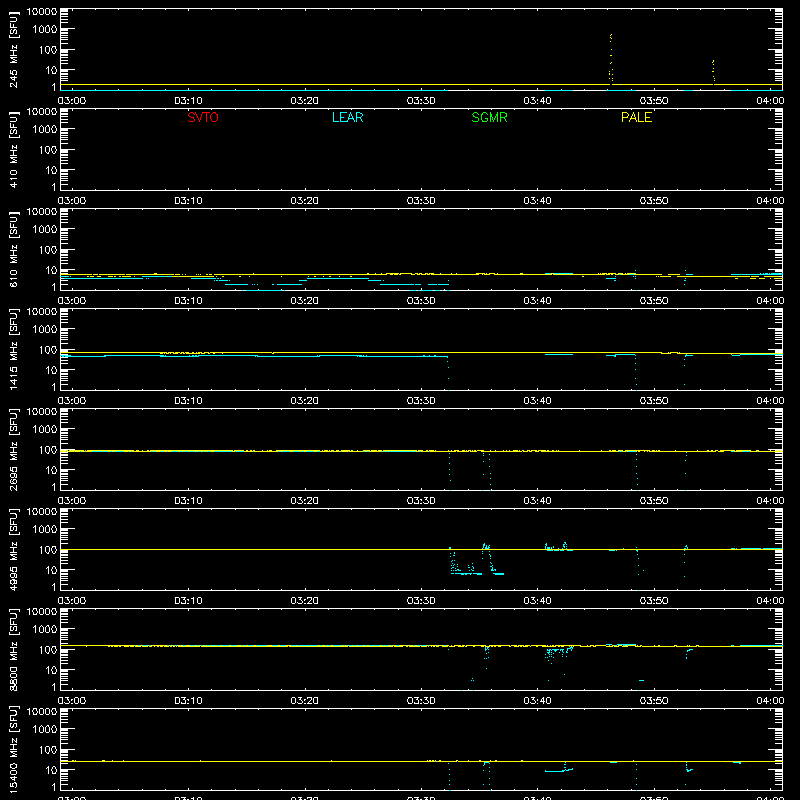The image size is (800, 800).
Task: Click the 03:00 time label under the 245 MHz panel
Action: (71, 101)
